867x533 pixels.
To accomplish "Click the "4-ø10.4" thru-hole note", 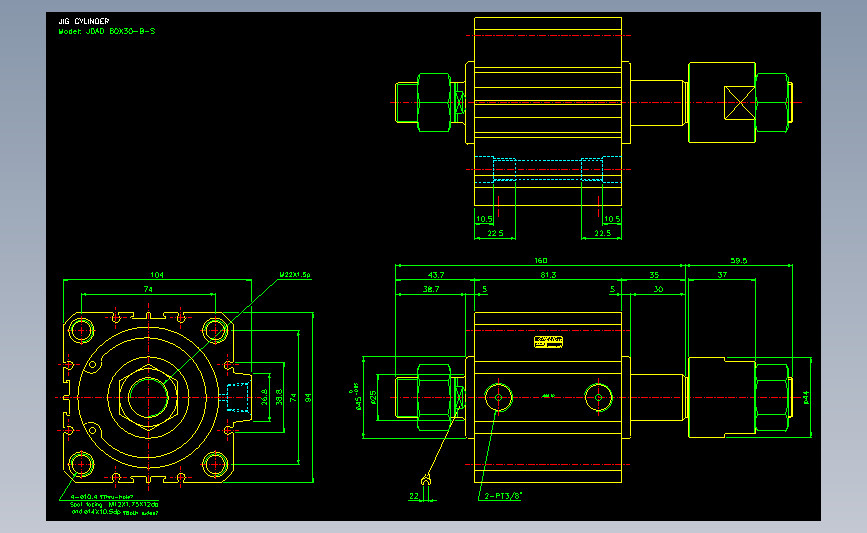I will (102, 497).
